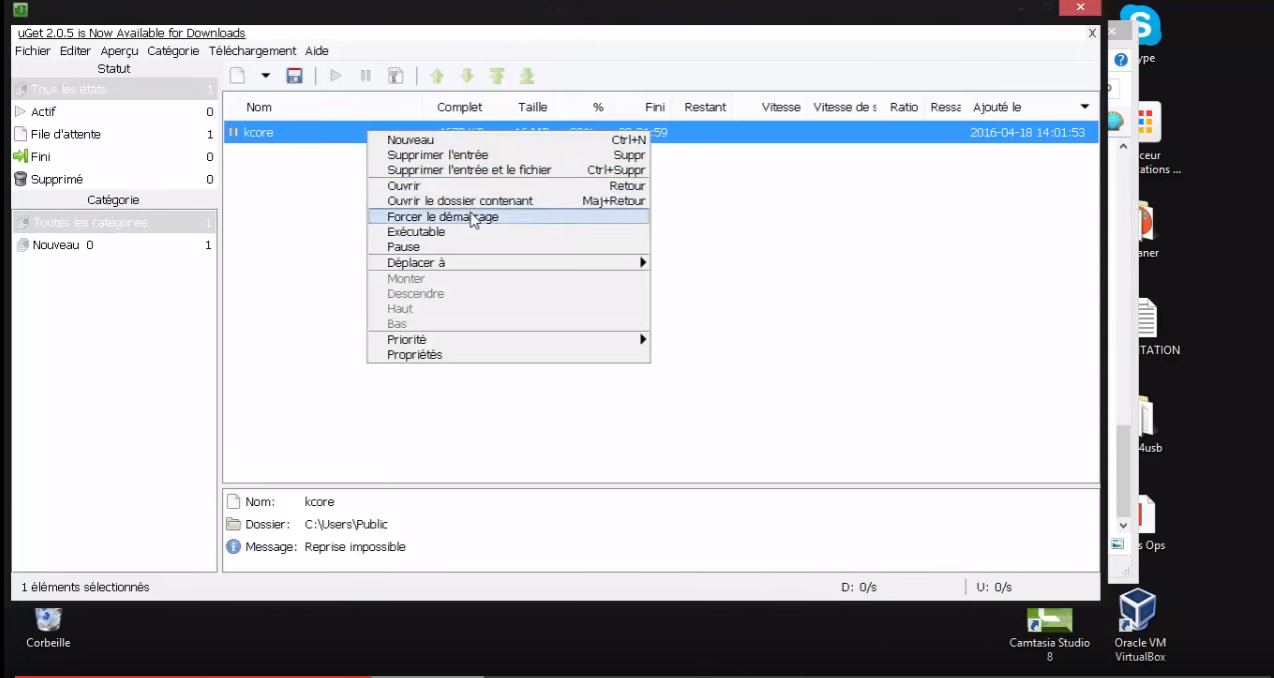This screenshot has width=1274, height=678.
Task: Sort by the Ajouté le column header
Action: pos(997,107)
